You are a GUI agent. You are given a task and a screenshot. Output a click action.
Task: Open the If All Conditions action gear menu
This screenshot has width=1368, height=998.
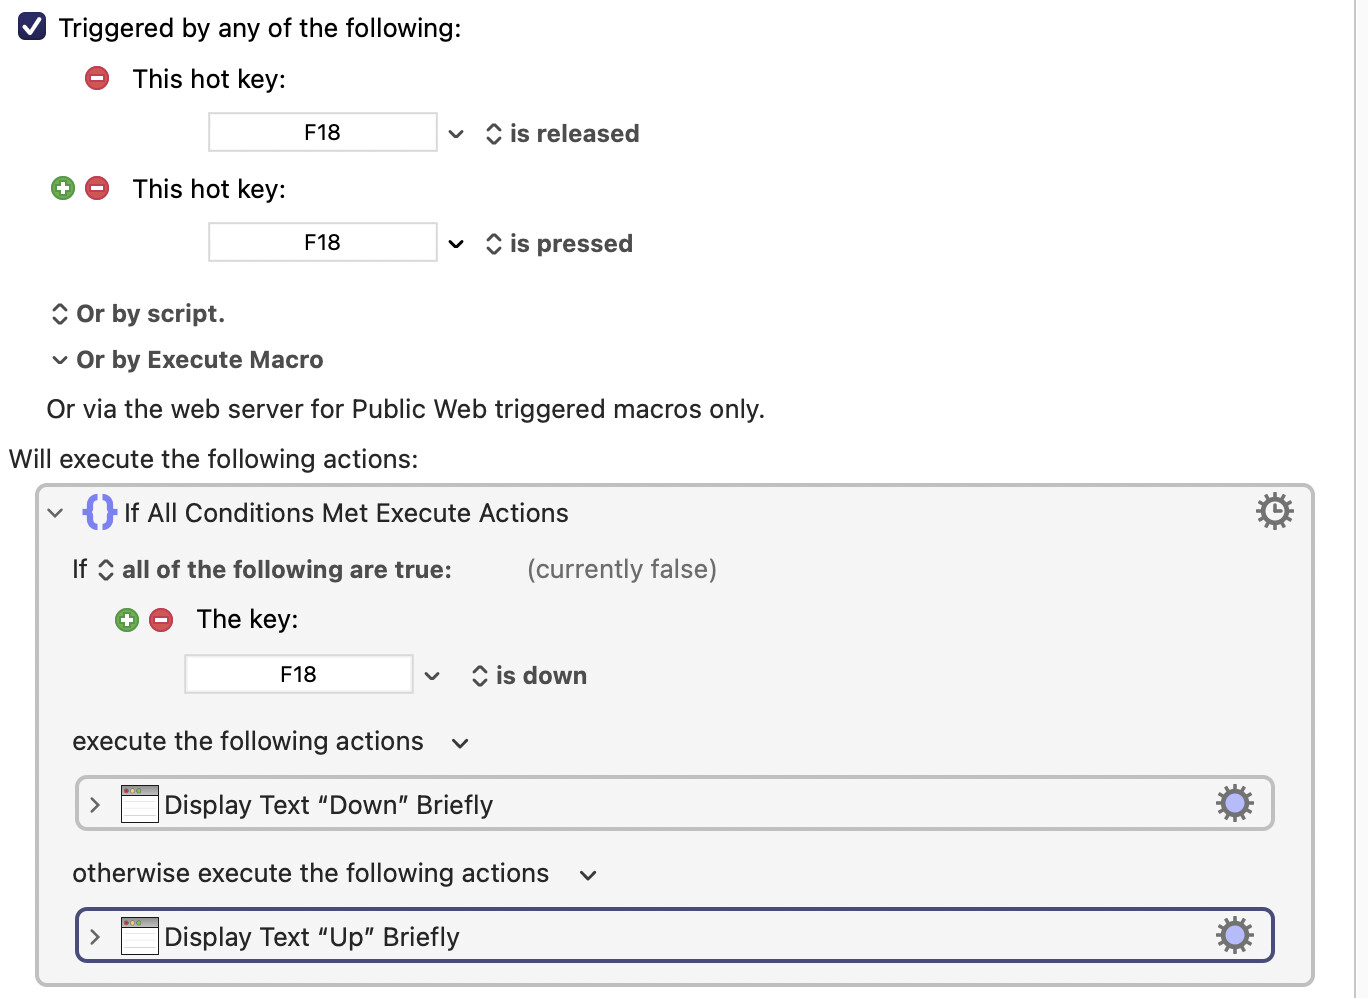click(1274, 511)
